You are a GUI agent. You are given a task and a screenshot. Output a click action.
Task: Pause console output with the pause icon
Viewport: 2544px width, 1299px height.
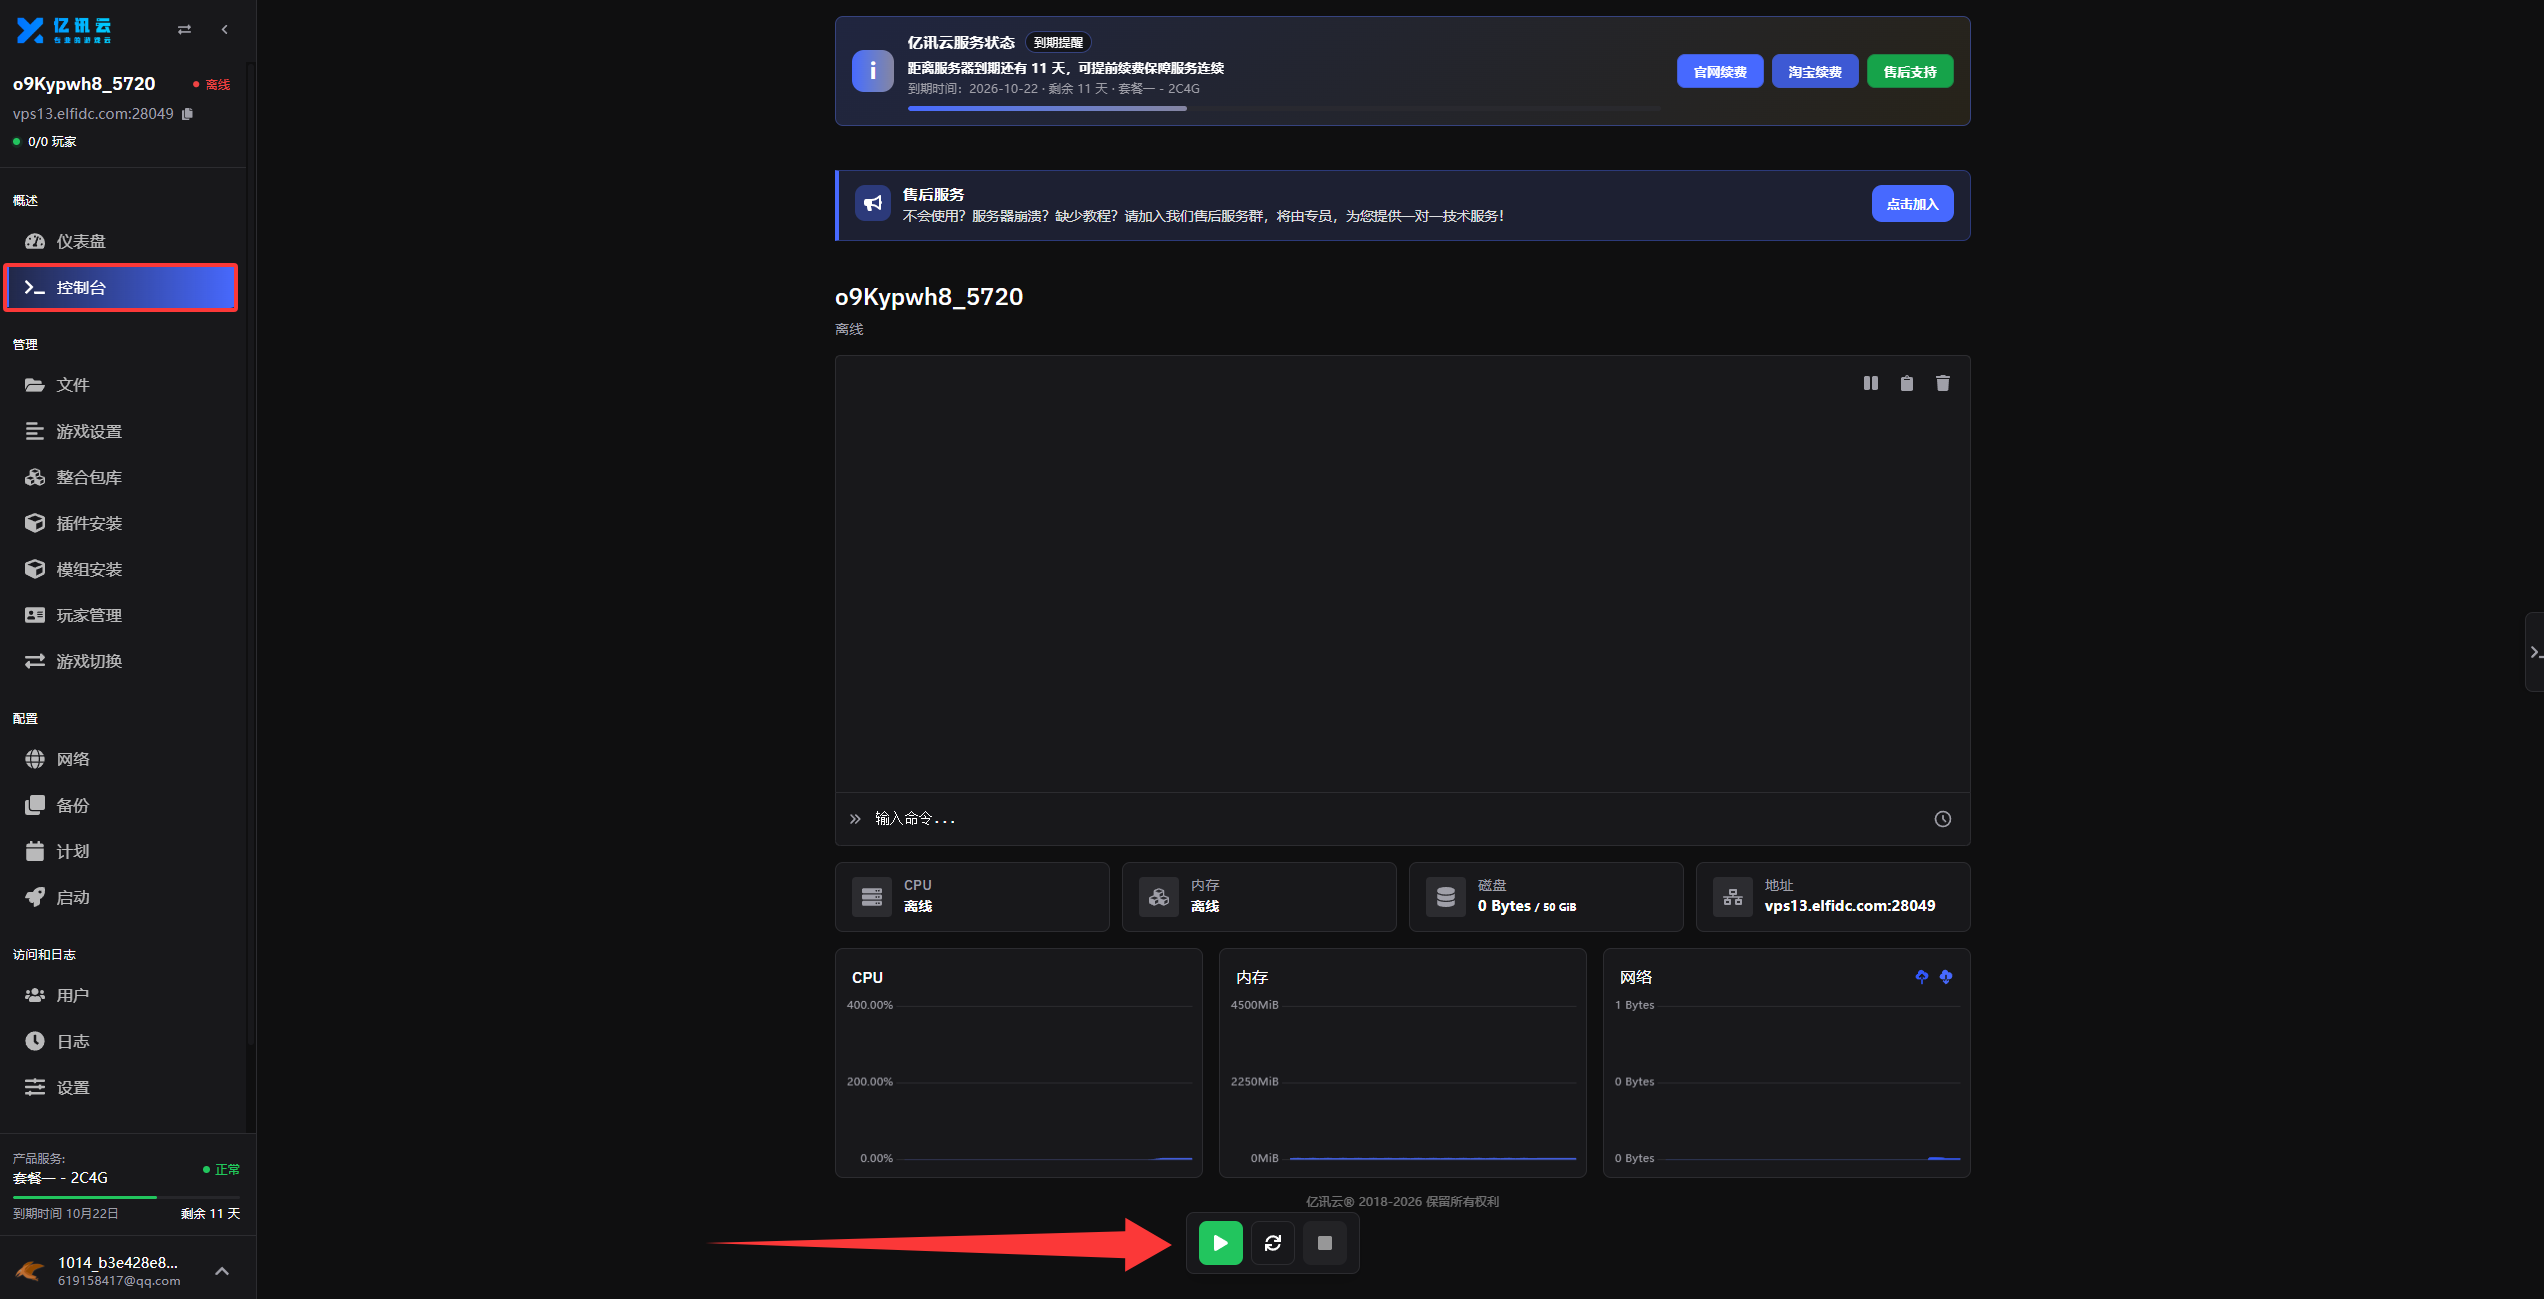[1871, 383]
